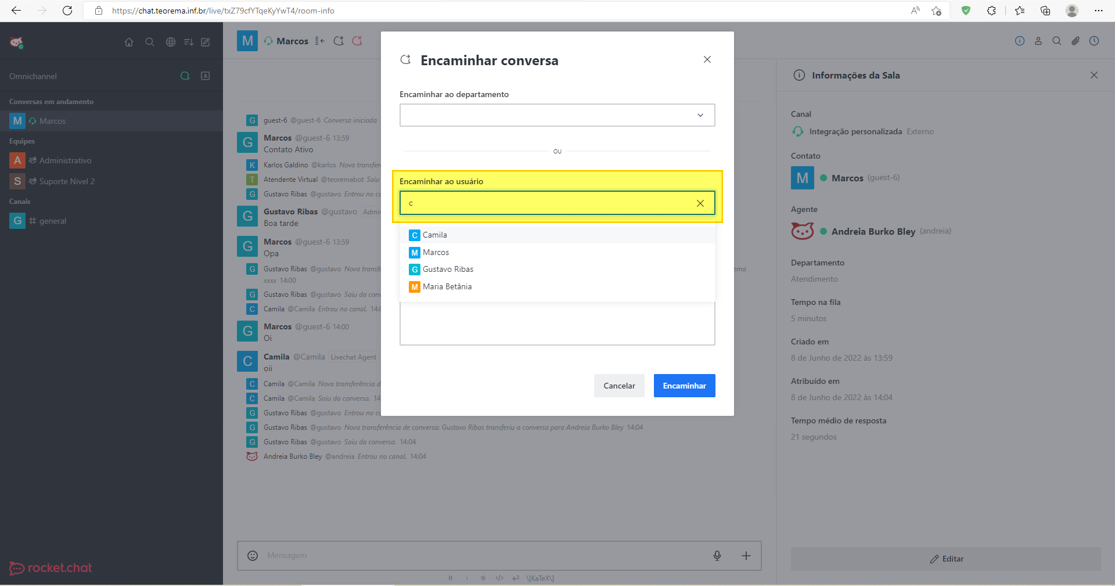
Task: Select Maria Betânia from the user suggestions
Action: (557, 286)
